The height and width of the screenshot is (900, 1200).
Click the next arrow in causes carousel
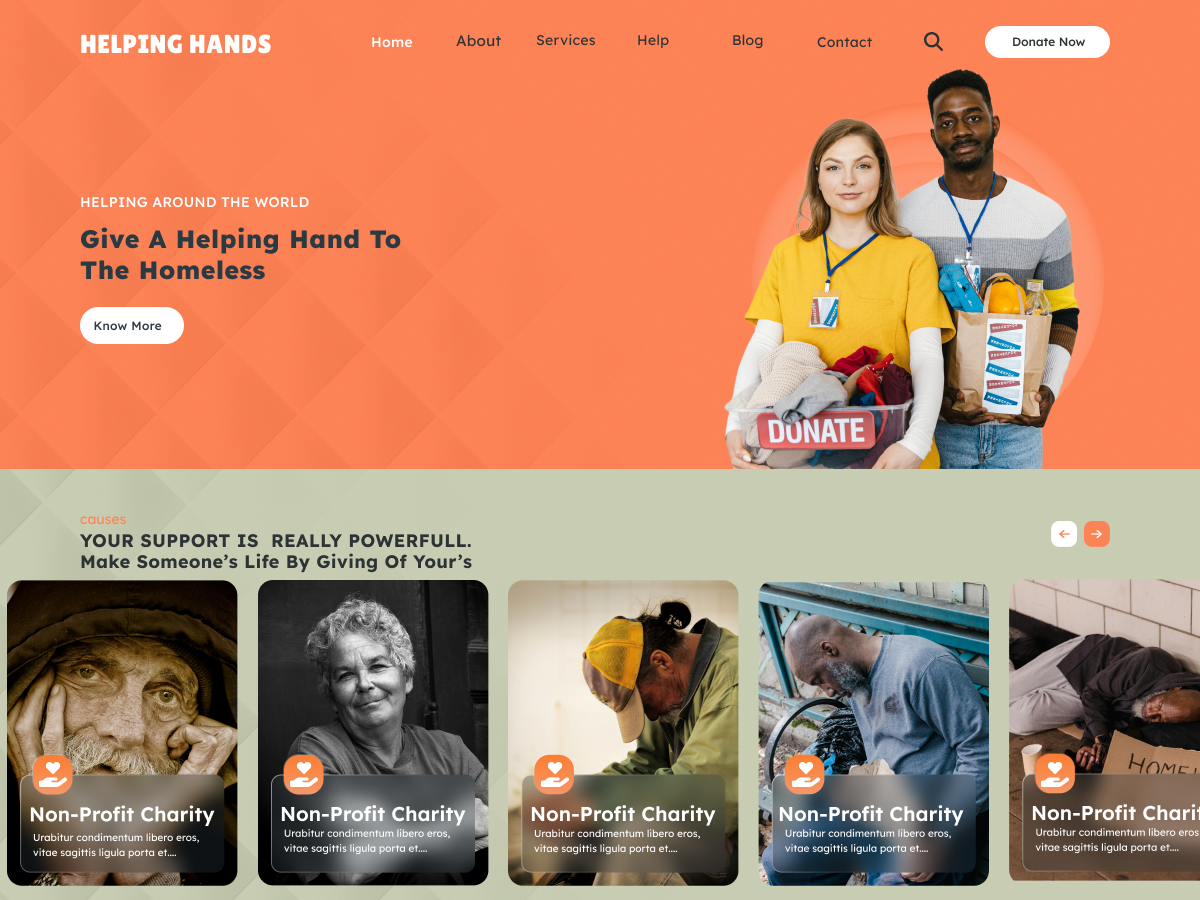click(x=1097, y=534)
